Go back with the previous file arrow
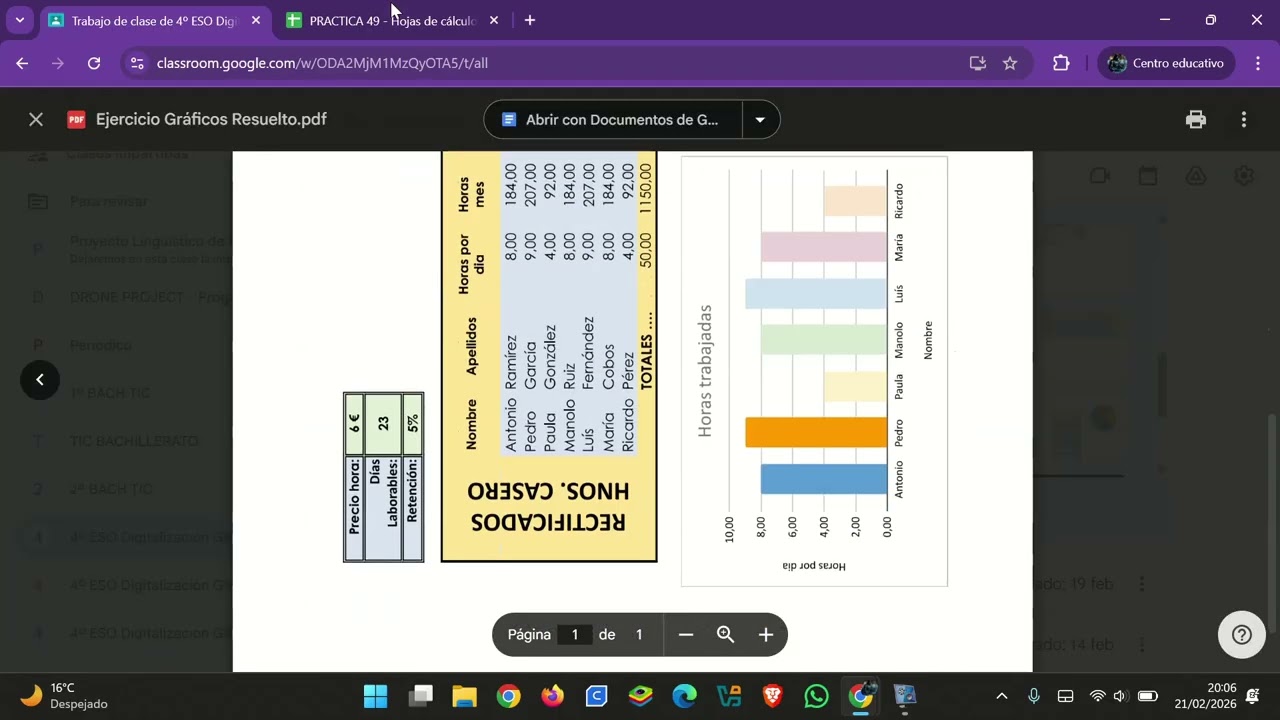 click(x=40, y=379)
